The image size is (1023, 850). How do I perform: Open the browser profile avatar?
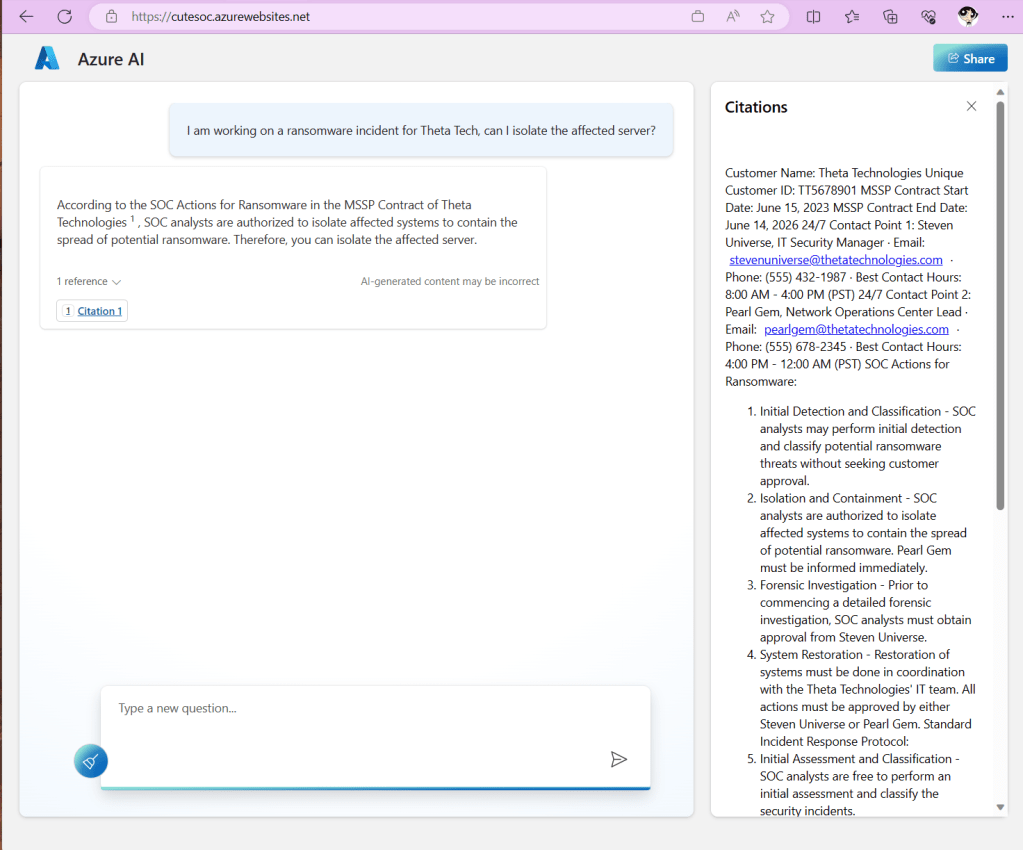967,16
